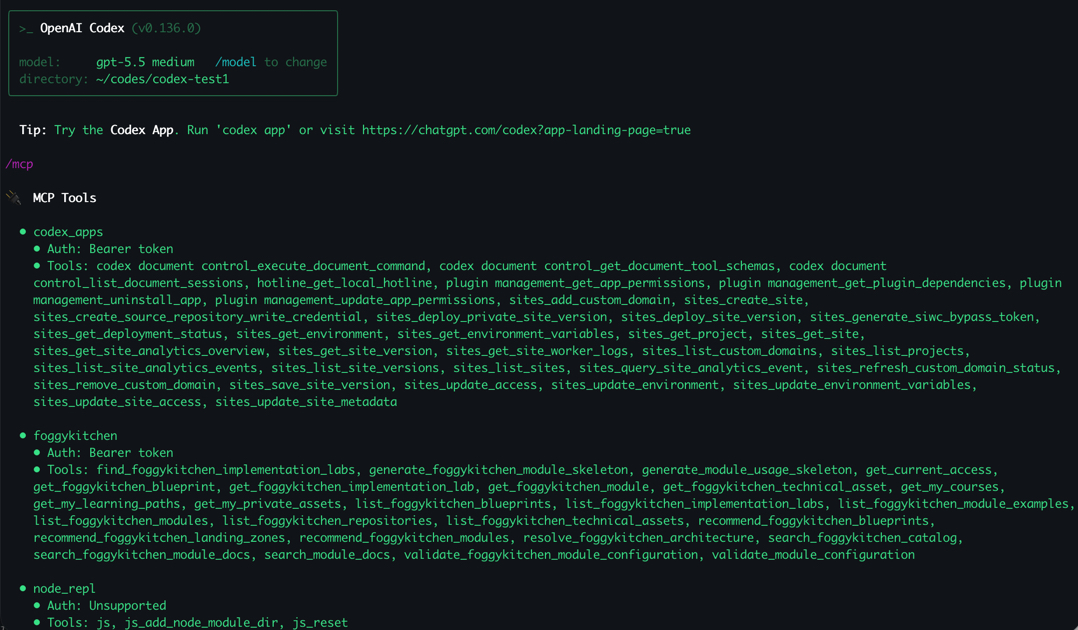Click 'Auth: Bearer token' under foggykitchen
The image size is (1078, 630).
pos(110,453)
